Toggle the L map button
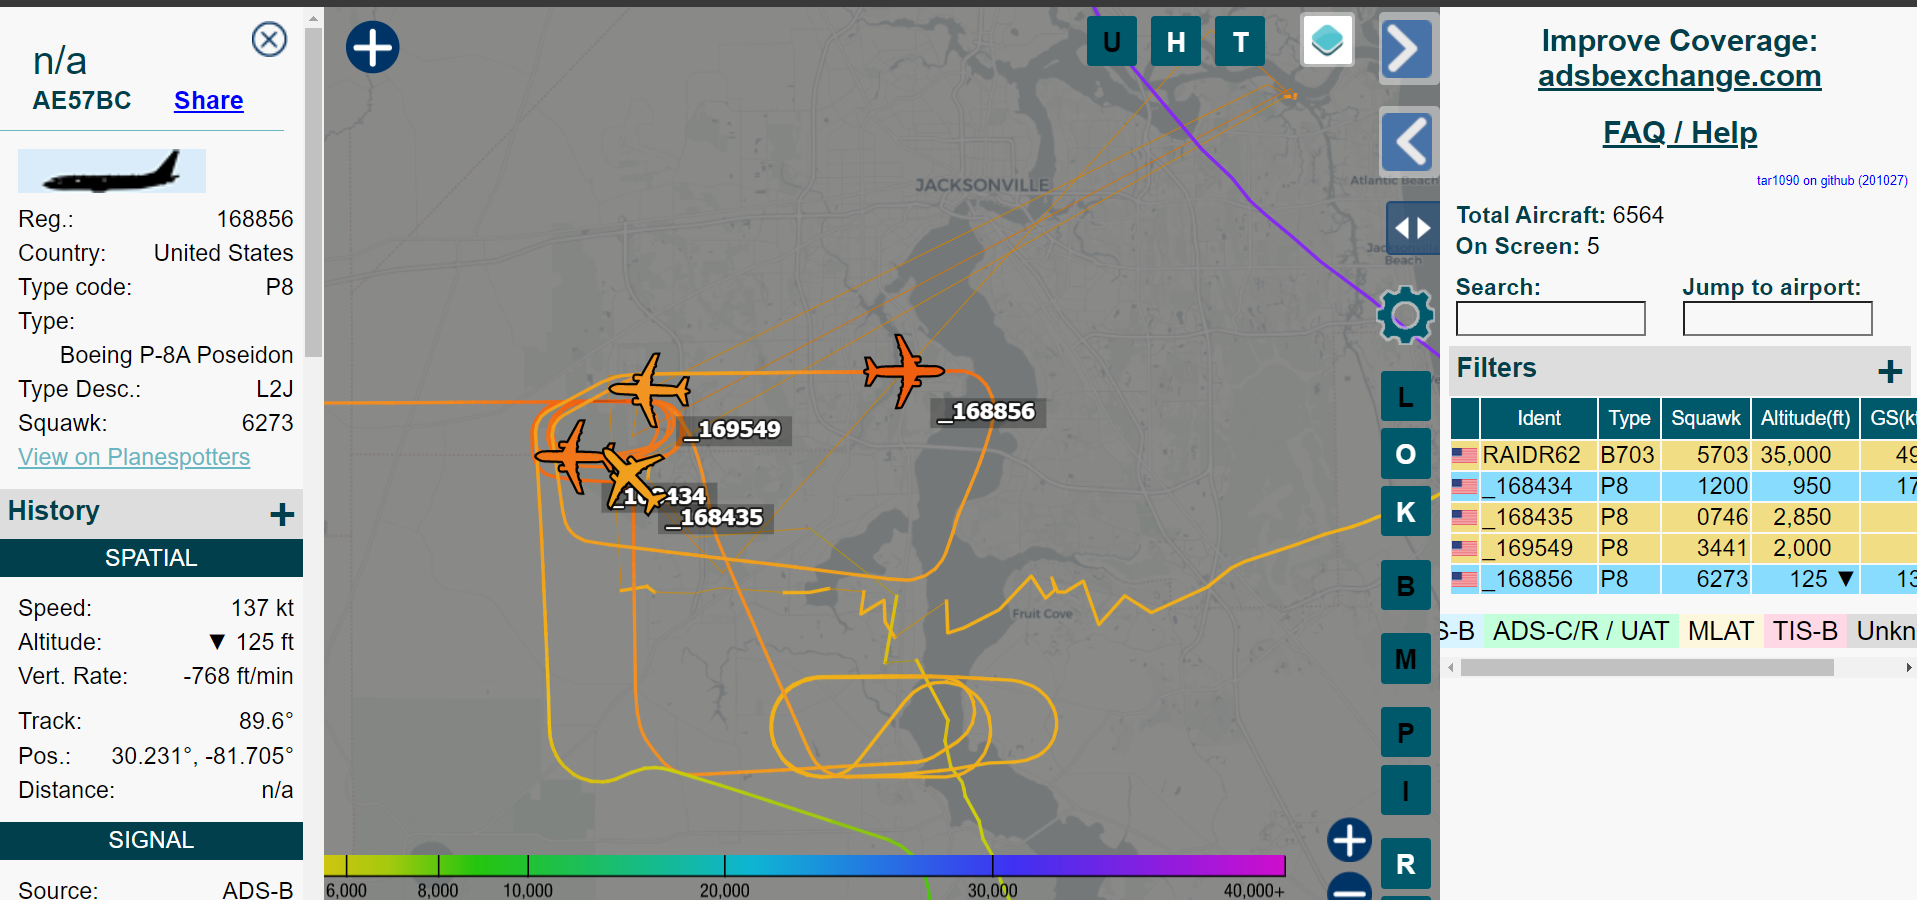This screenshot has height=900, width=1917. pos(1405,396)
